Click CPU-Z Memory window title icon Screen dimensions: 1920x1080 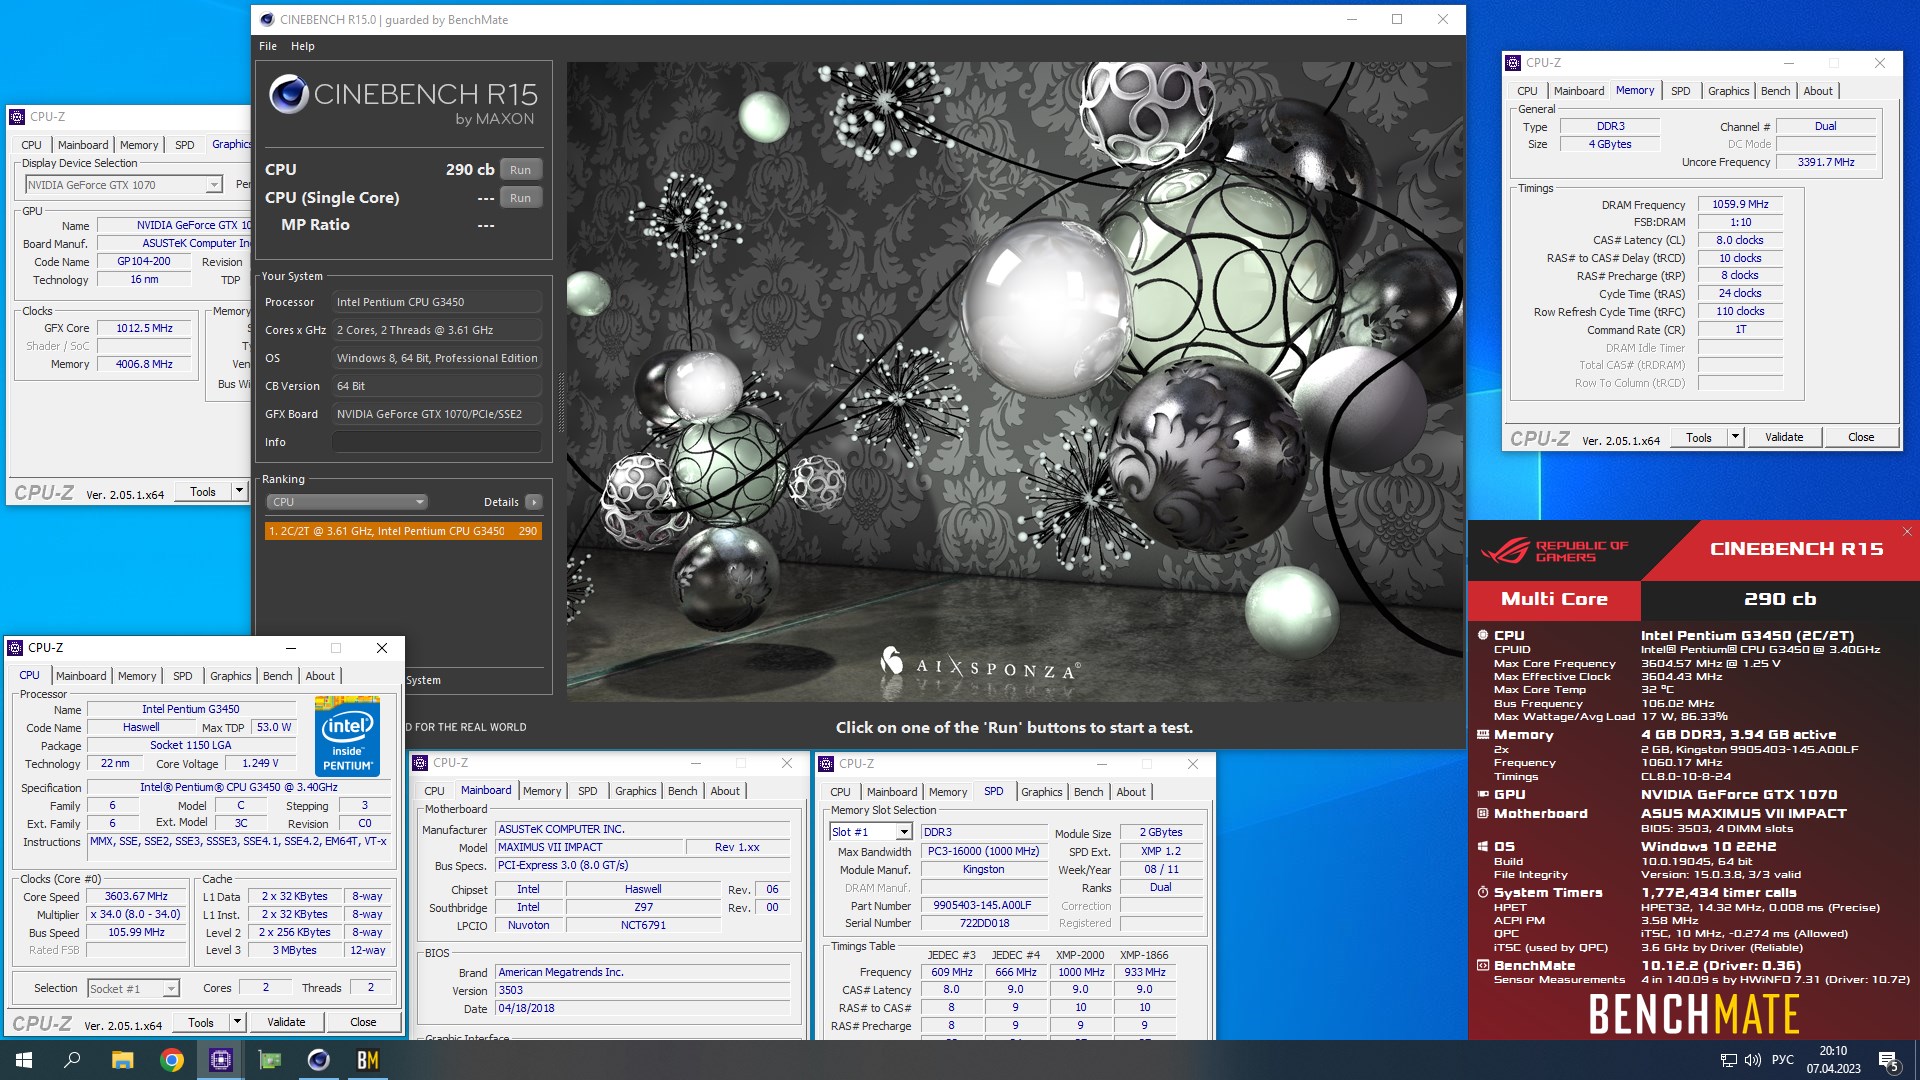(1513, 63)
